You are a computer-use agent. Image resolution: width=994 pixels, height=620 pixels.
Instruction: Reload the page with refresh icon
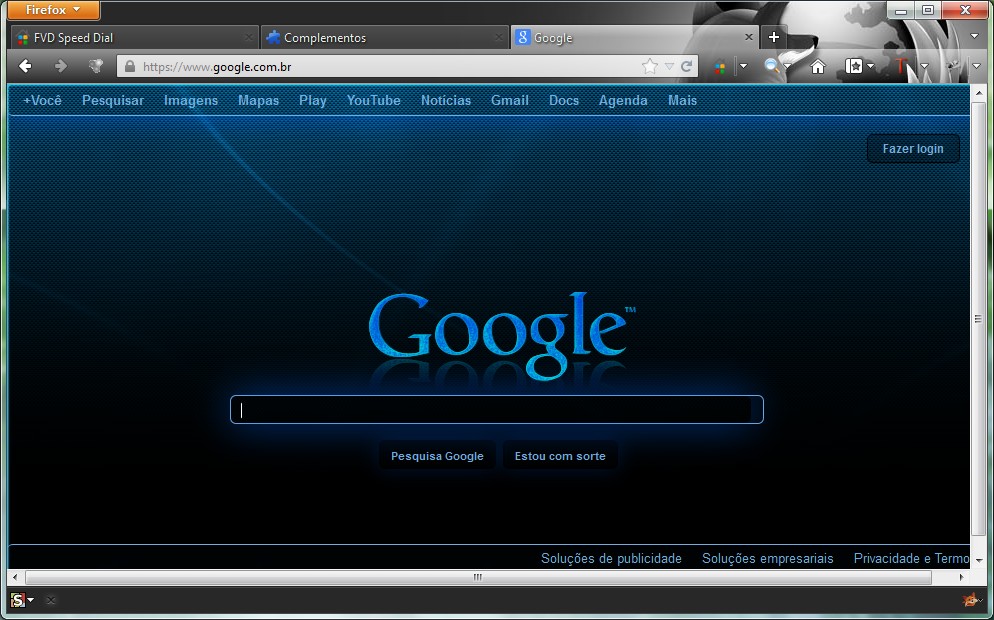pyautogui.click(x=687, y=66)
